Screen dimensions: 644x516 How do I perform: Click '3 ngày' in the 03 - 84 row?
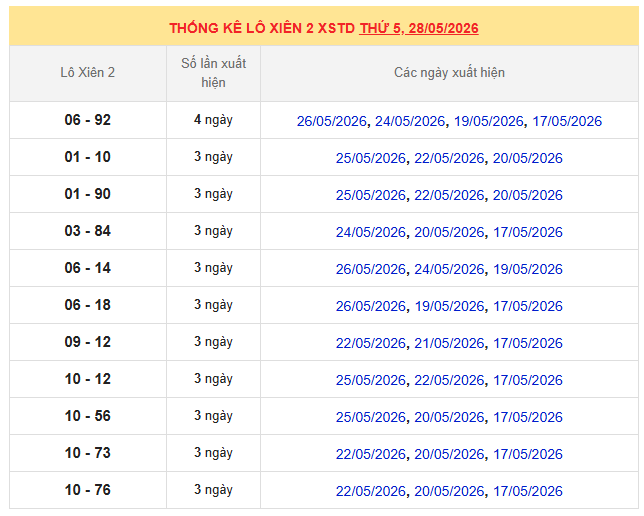point(213,231)
